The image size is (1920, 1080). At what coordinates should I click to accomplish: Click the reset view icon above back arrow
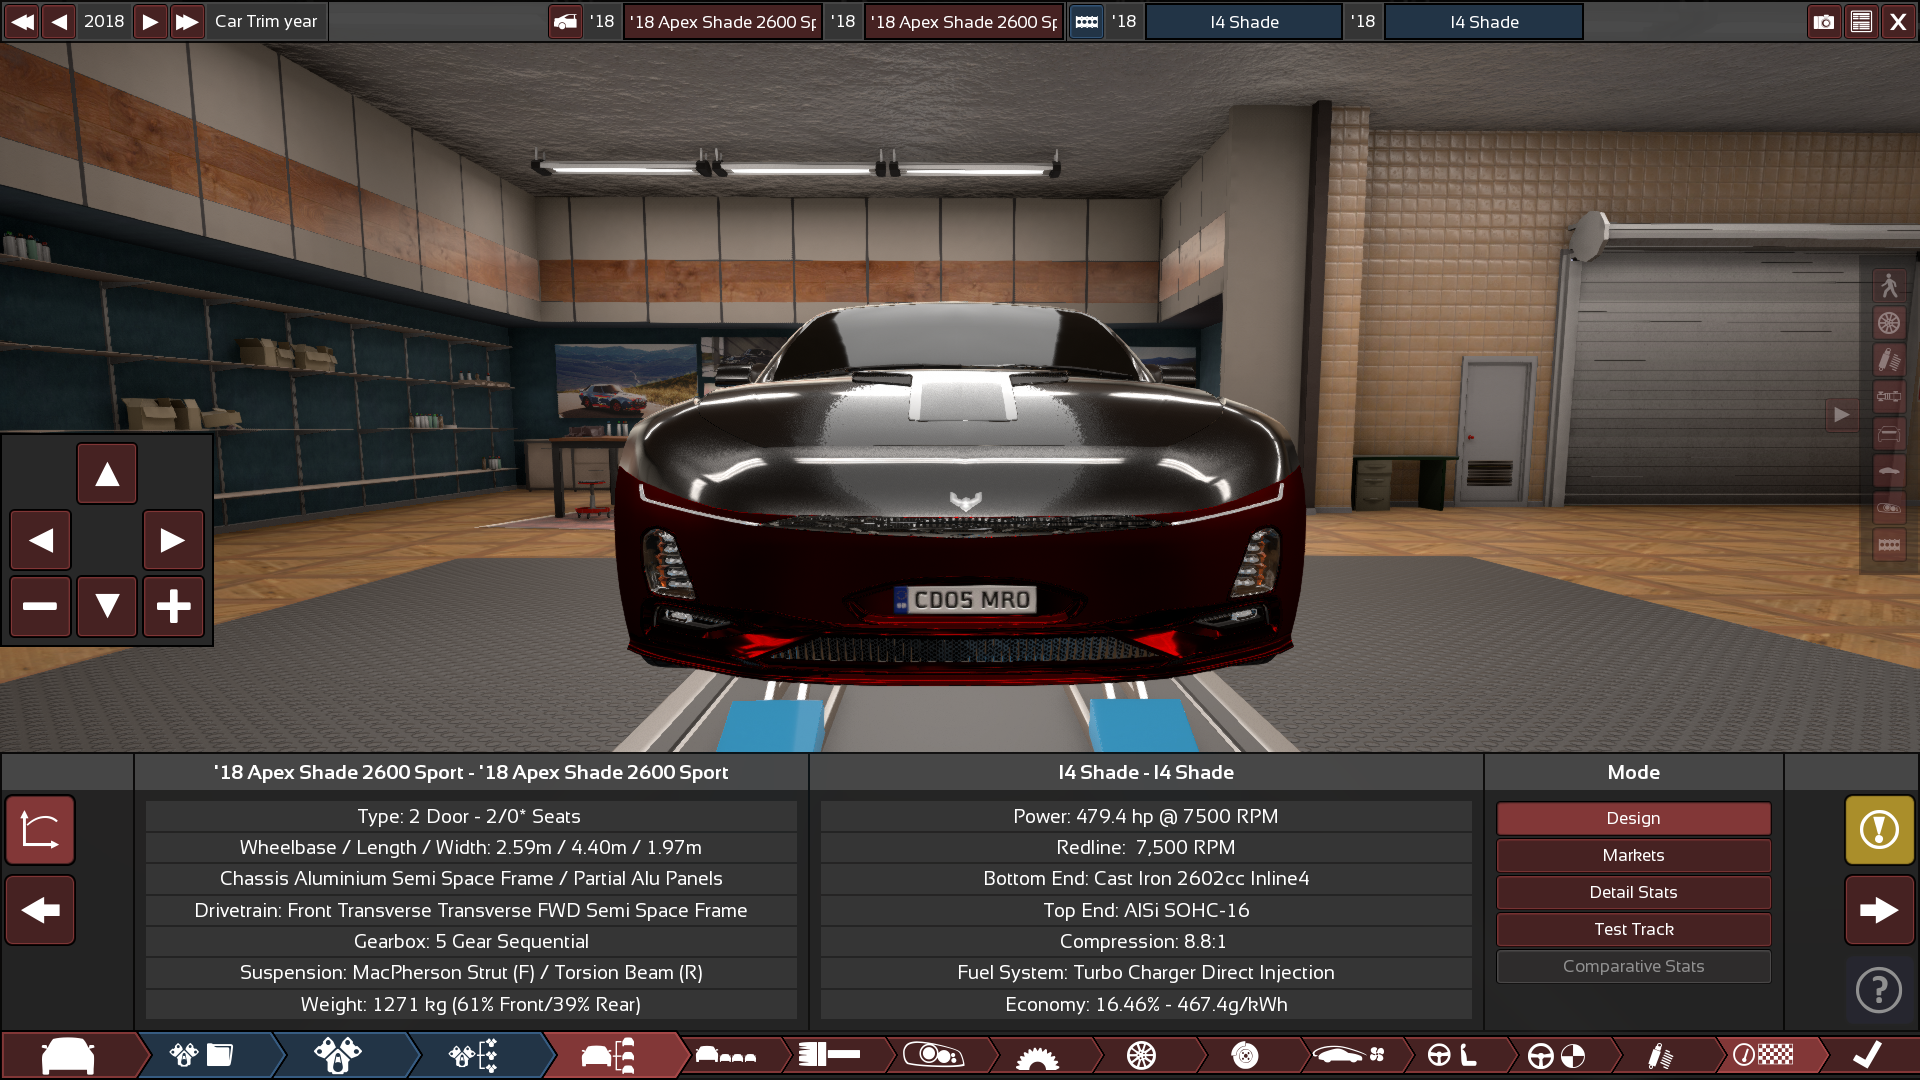click(x=40, y=830)
